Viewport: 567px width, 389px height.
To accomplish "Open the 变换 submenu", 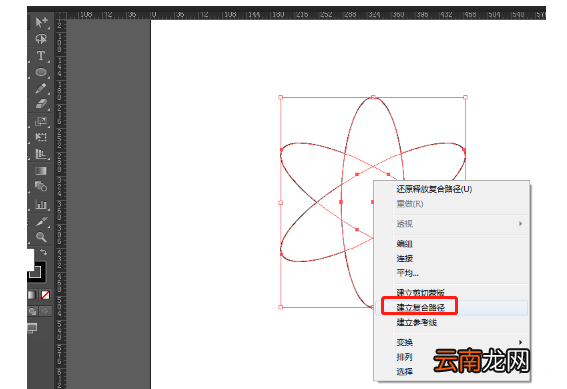I will tap(451, 342).
